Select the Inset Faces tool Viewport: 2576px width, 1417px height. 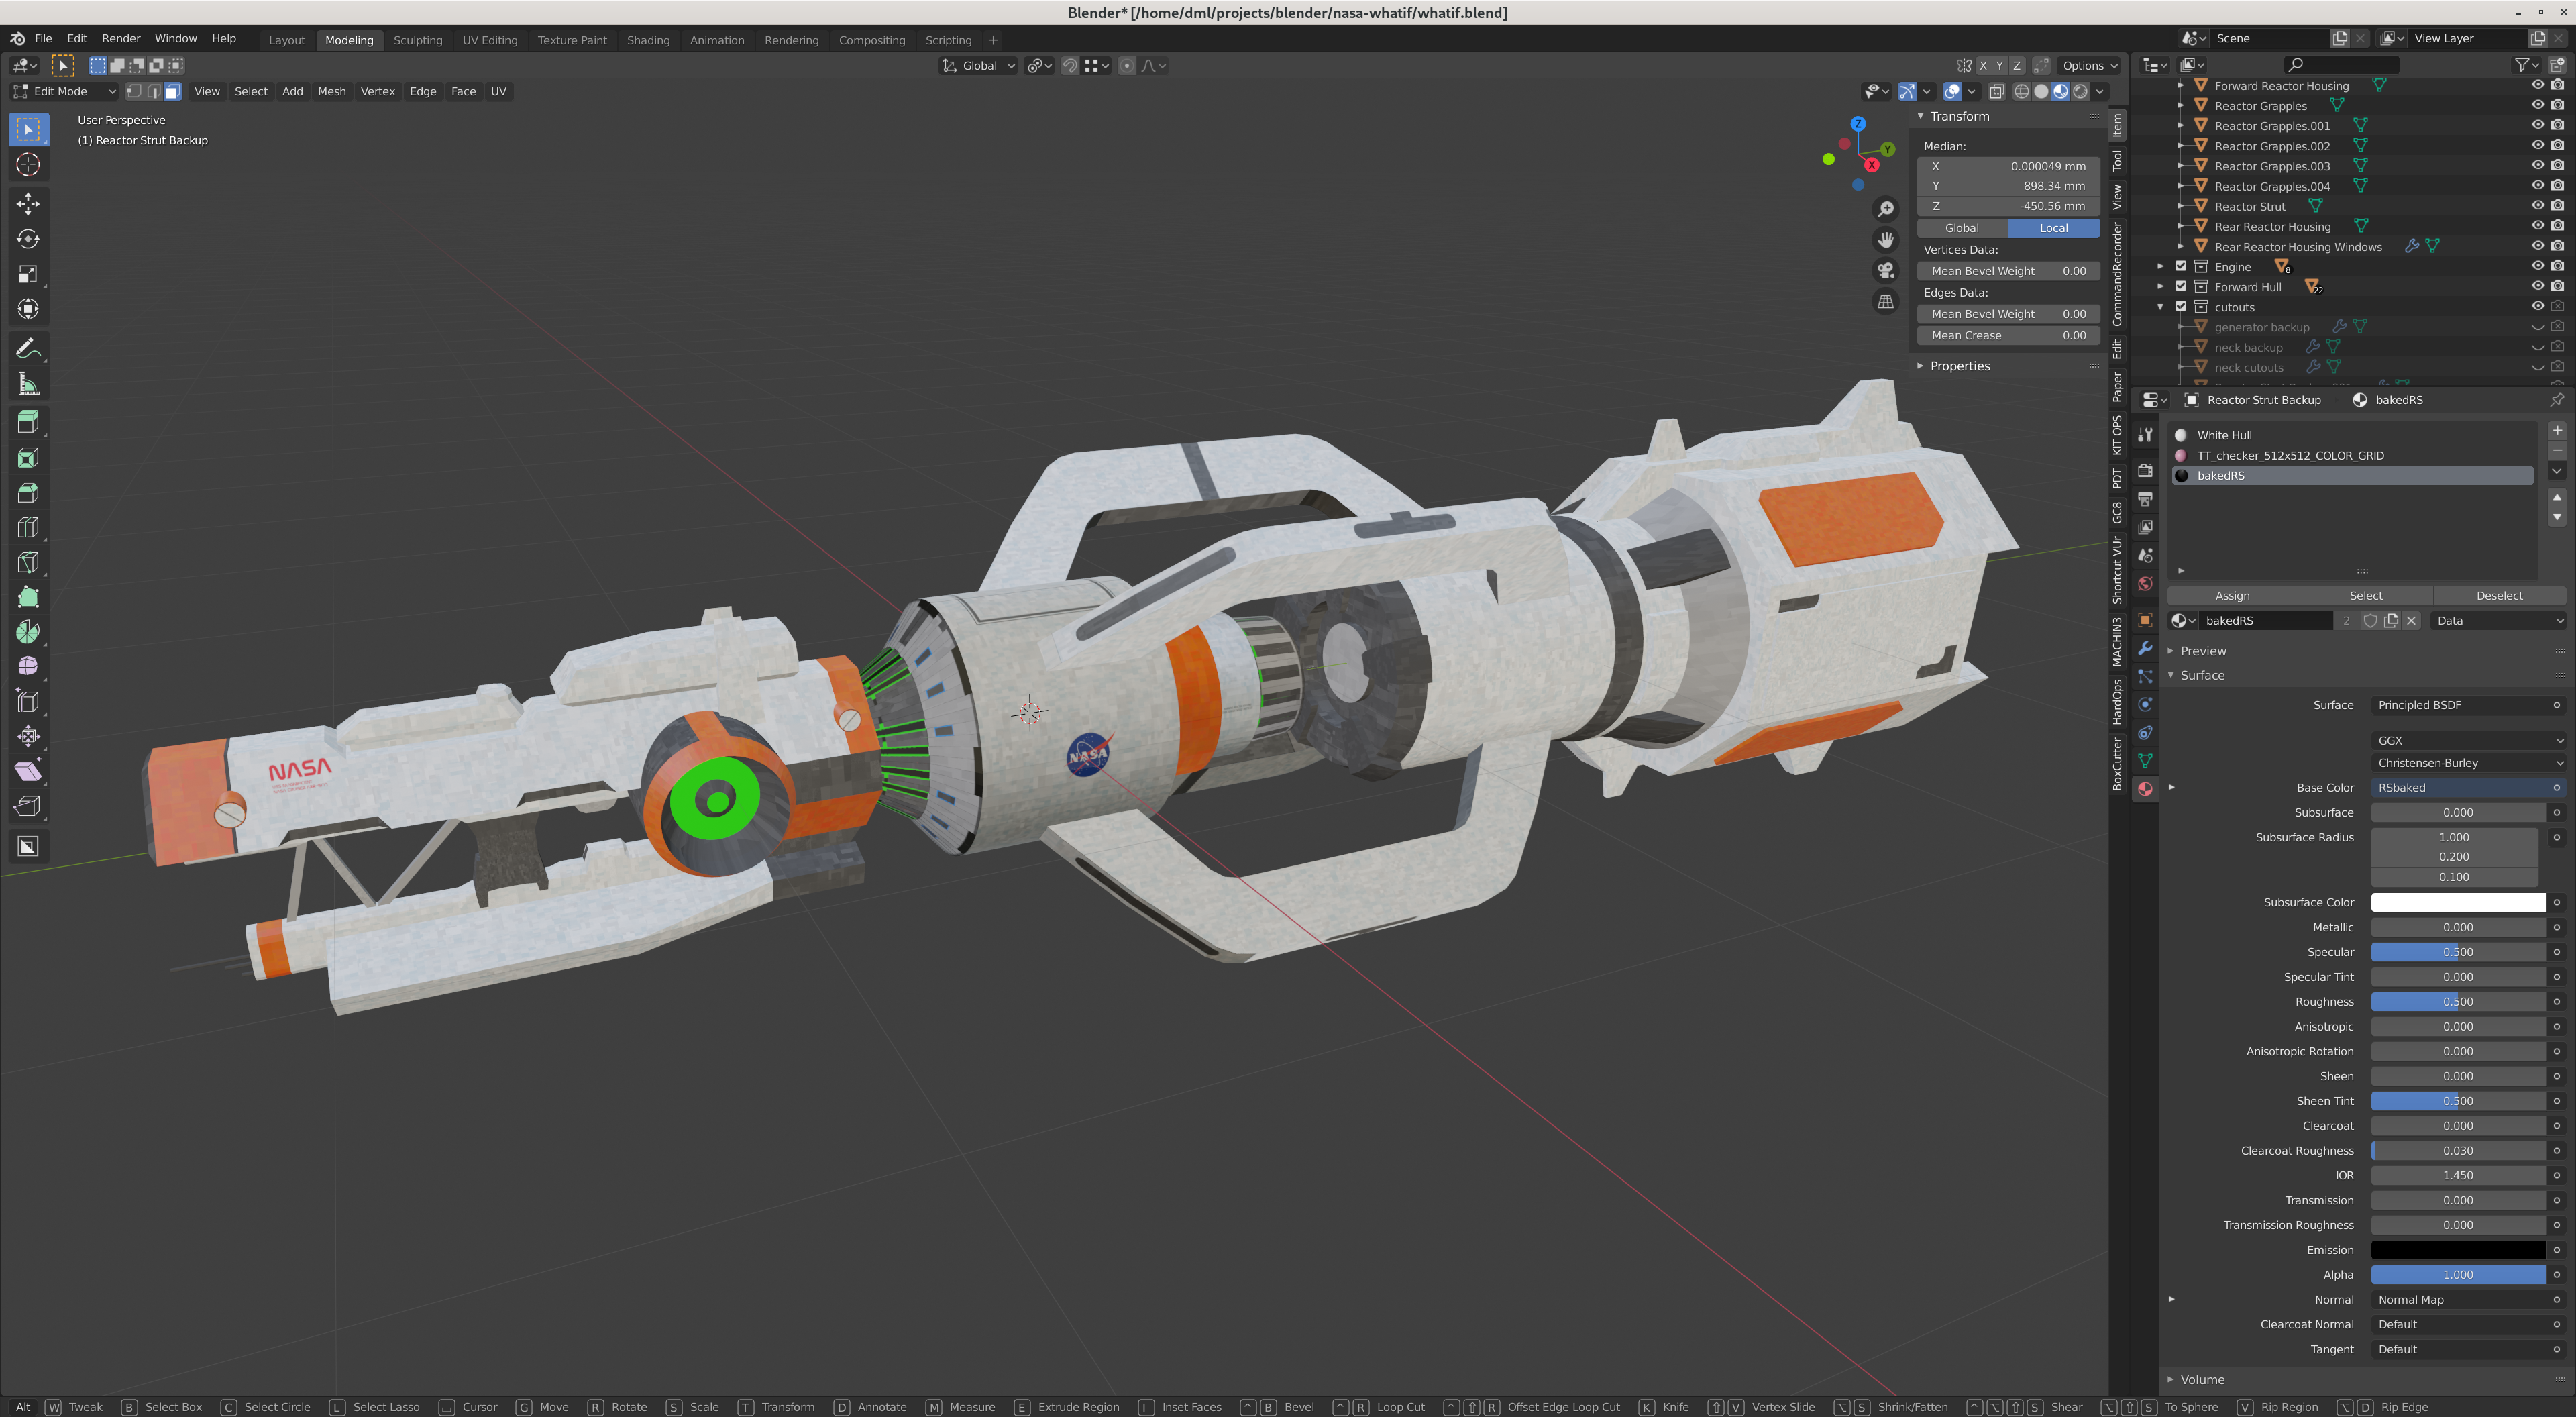click(28, 457)
